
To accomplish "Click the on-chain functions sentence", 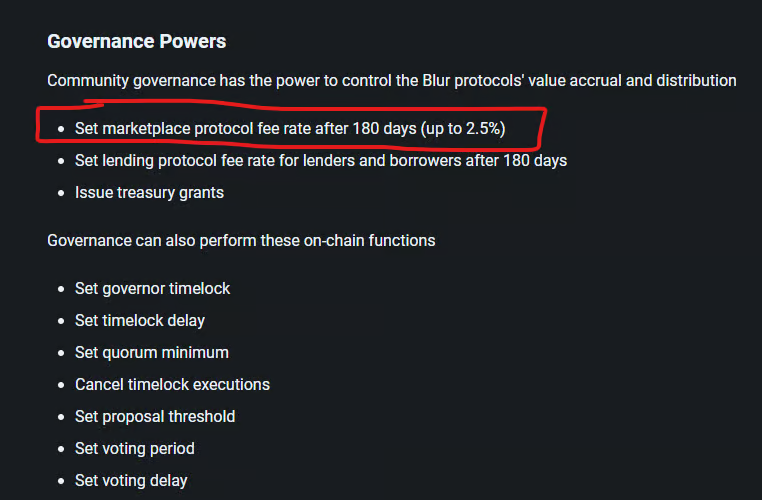I will (x=241, y=240).
